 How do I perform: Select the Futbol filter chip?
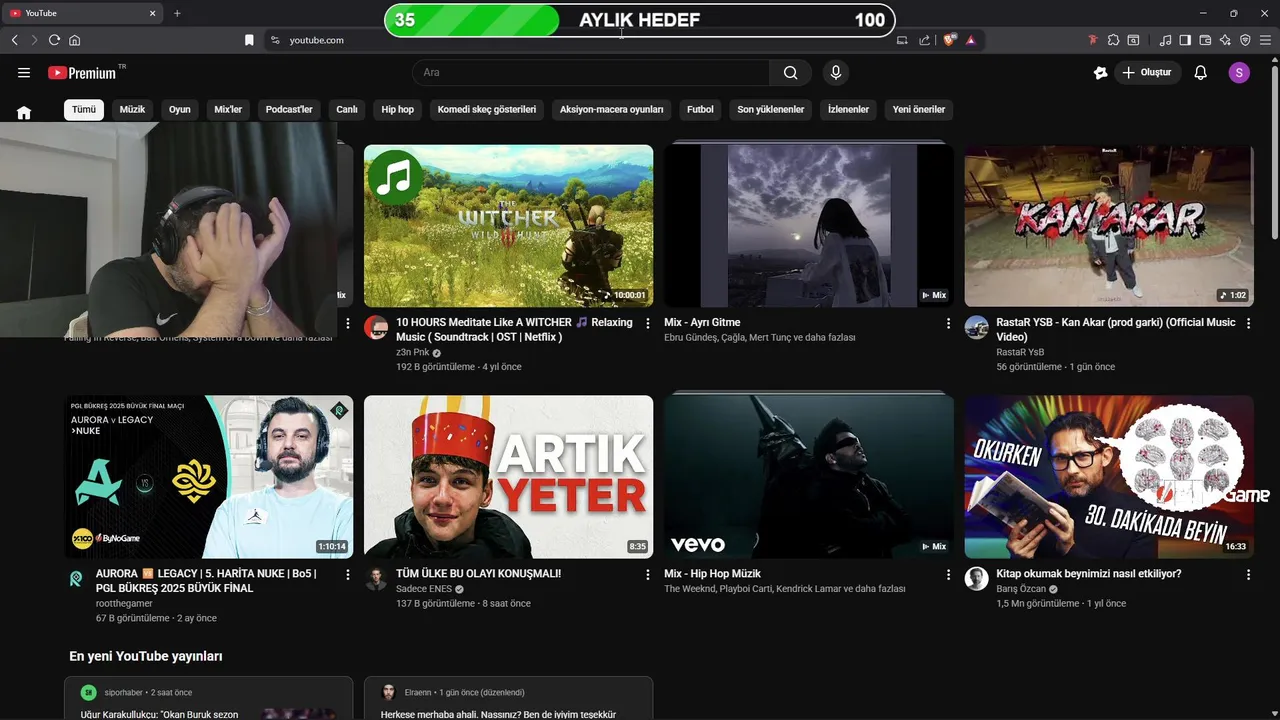click(700, 109)
